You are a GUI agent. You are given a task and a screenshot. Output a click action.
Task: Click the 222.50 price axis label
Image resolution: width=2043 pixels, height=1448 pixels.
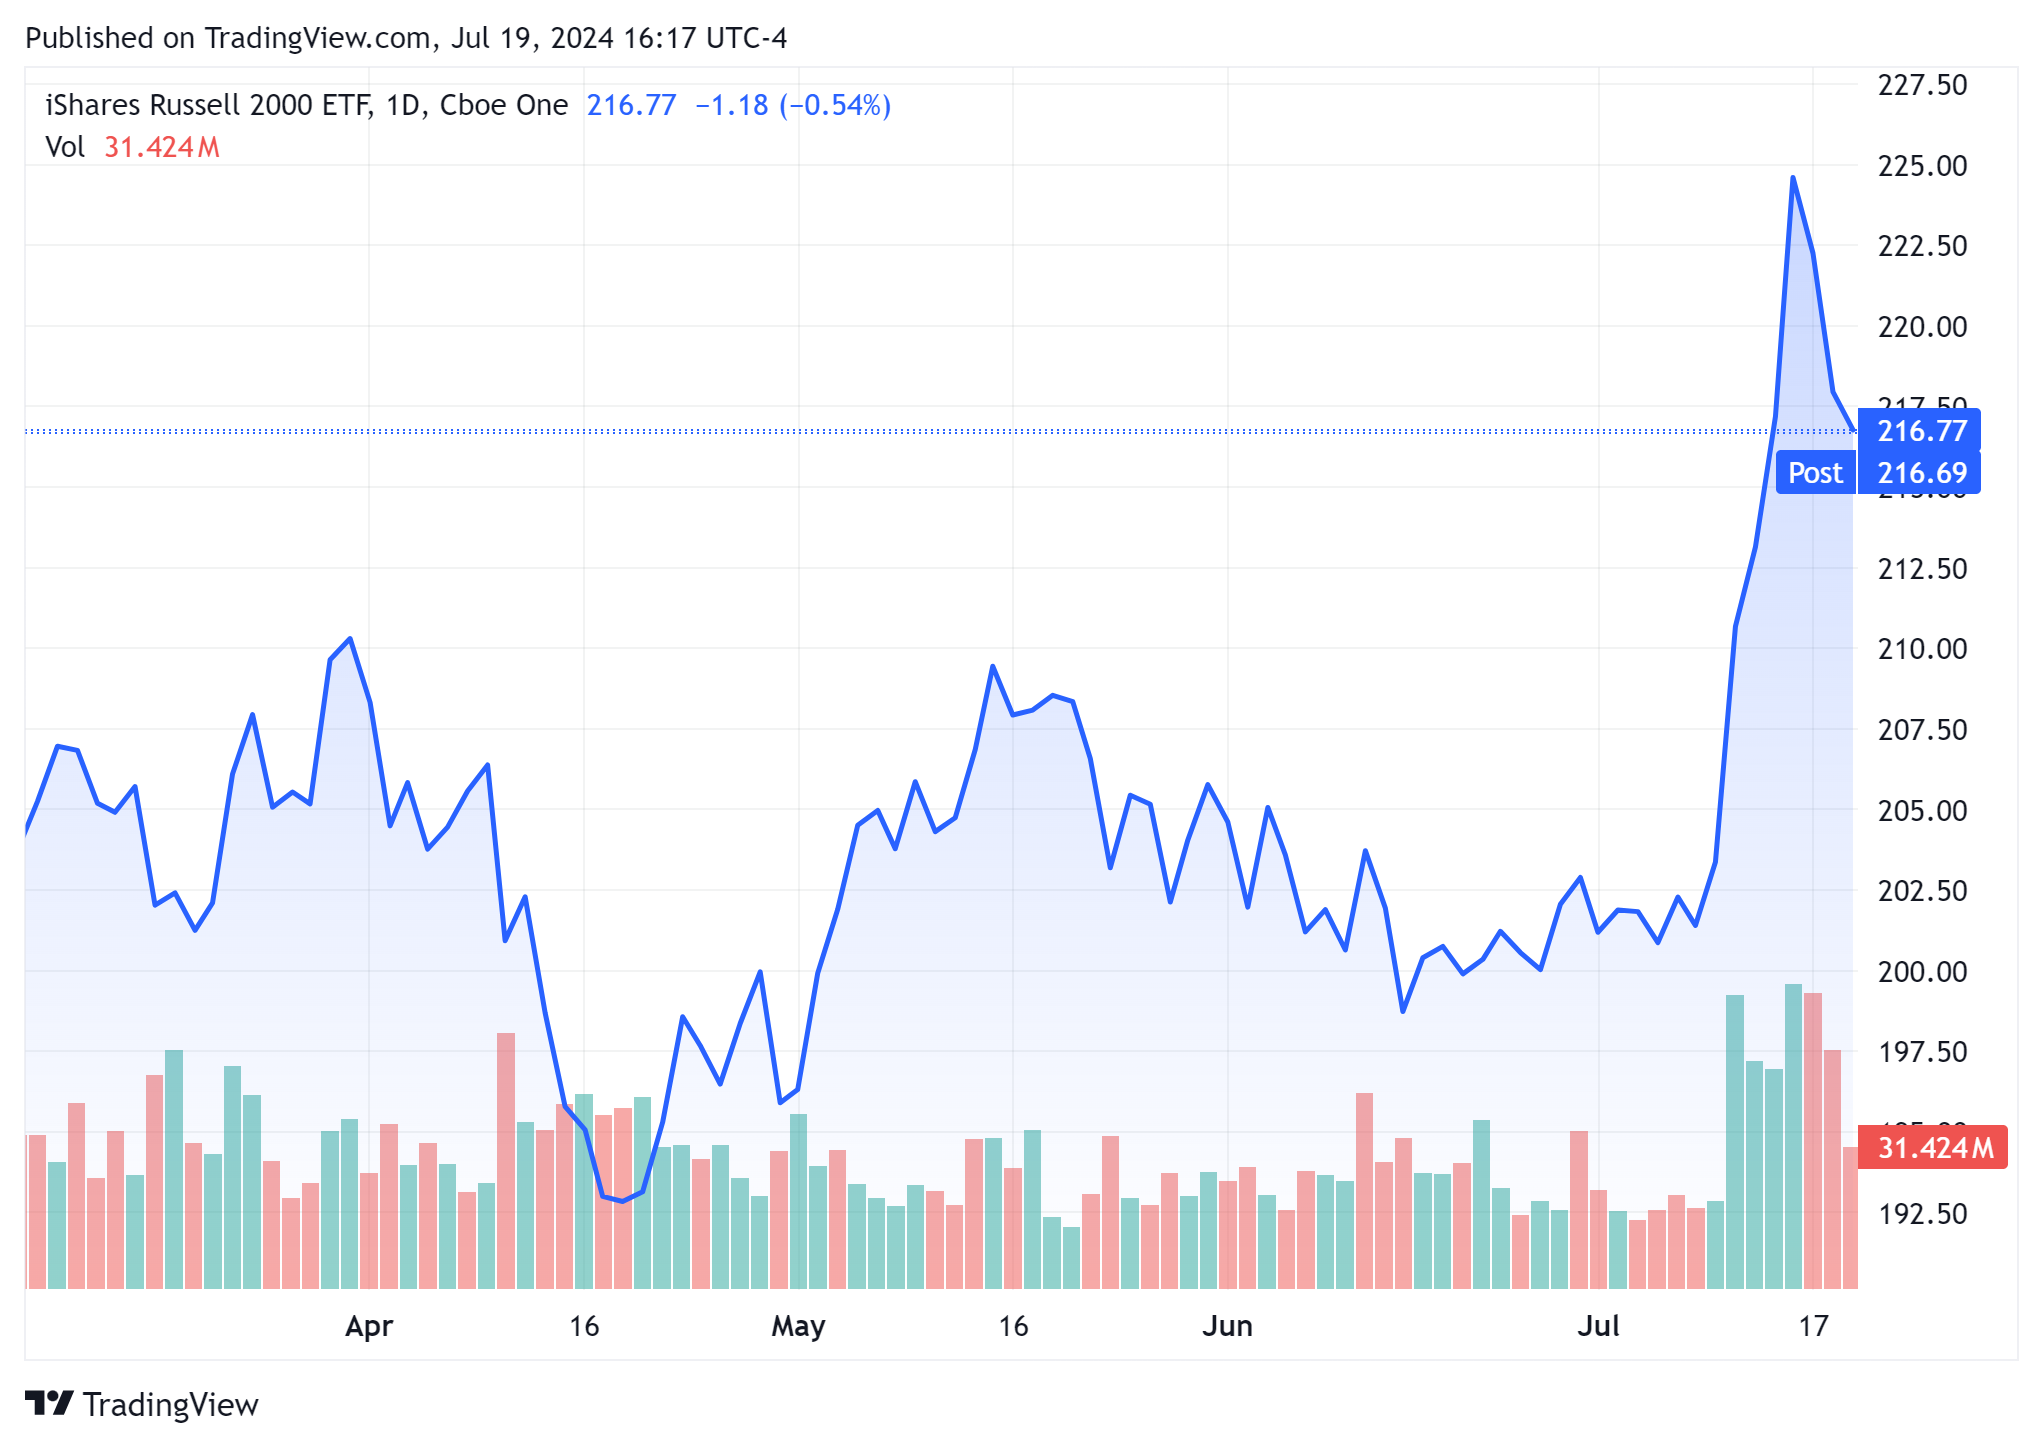(x=1922, y=246)
